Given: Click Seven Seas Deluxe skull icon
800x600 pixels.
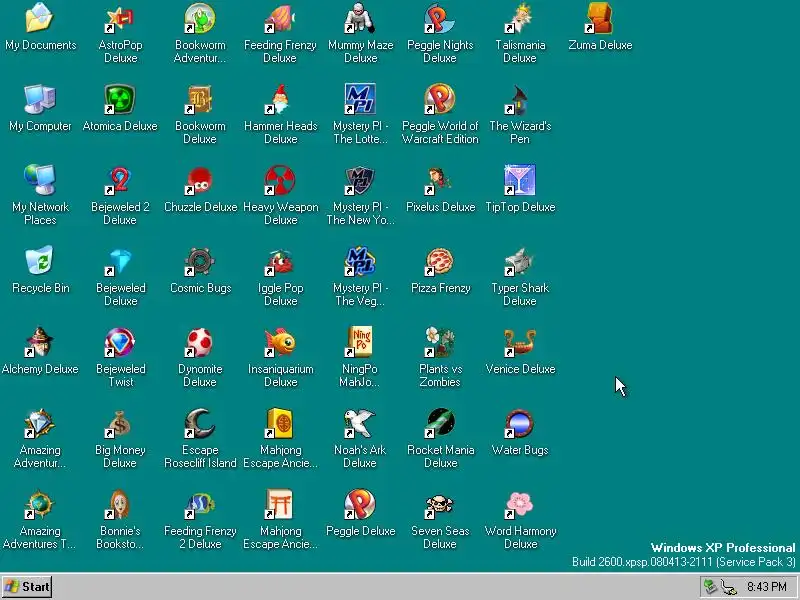Looking at the screenshot, I should point(440,505).
